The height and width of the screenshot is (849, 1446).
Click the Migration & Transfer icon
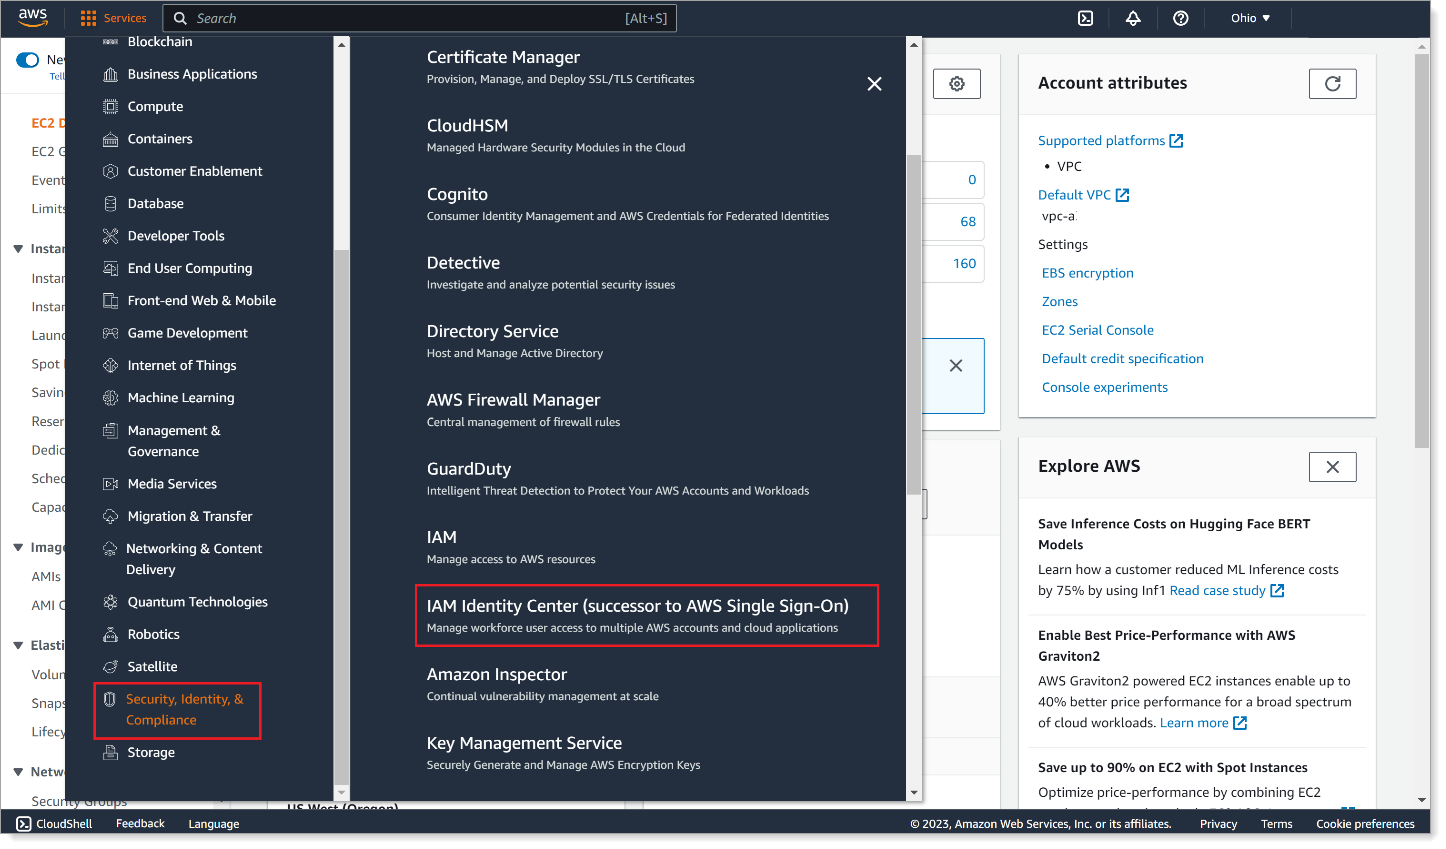111,517
